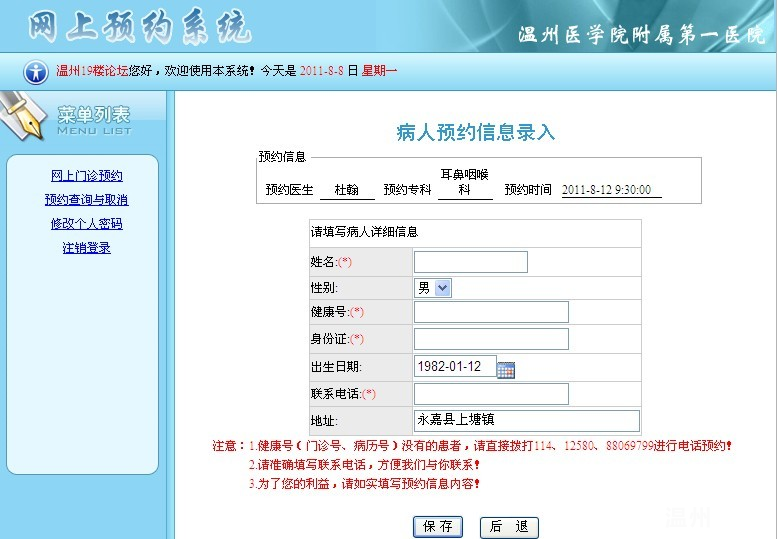This screenshot has width=777, height=539.
Task: Click the 地址 label
Action: point(324,421)
